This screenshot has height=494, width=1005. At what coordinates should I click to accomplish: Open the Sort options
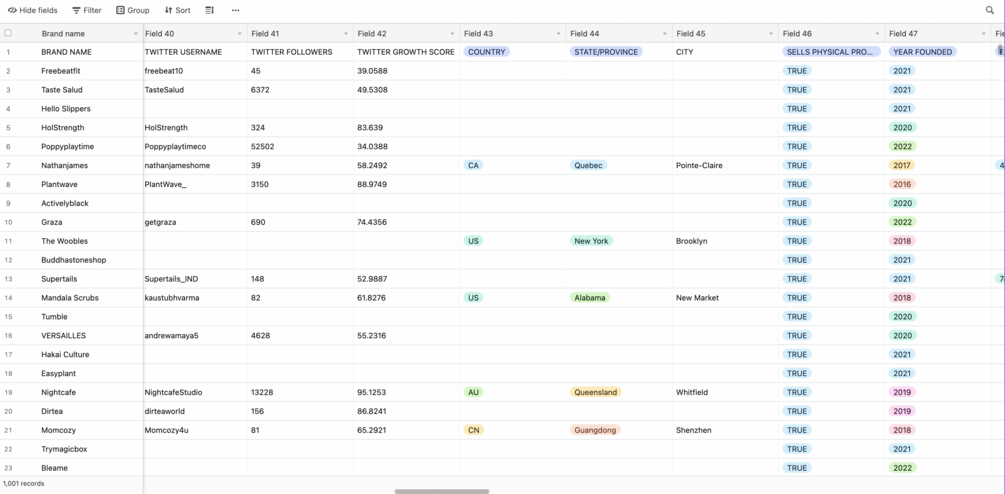pos(177,10)
